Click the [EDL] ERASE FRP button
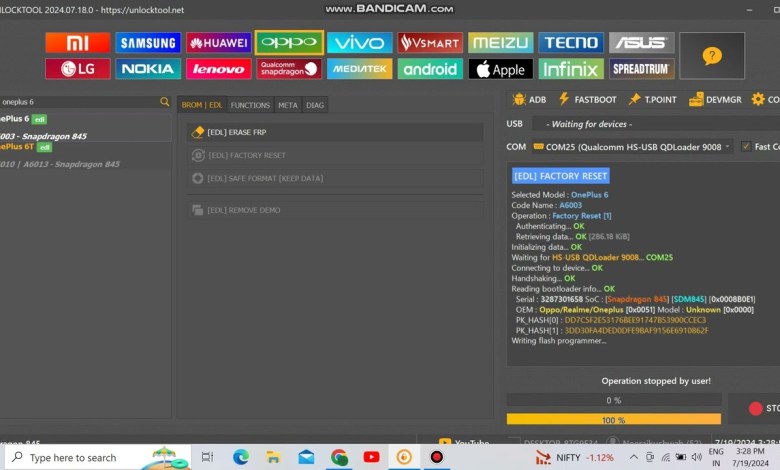Screen dimensions: 780x470 point(334,132)
